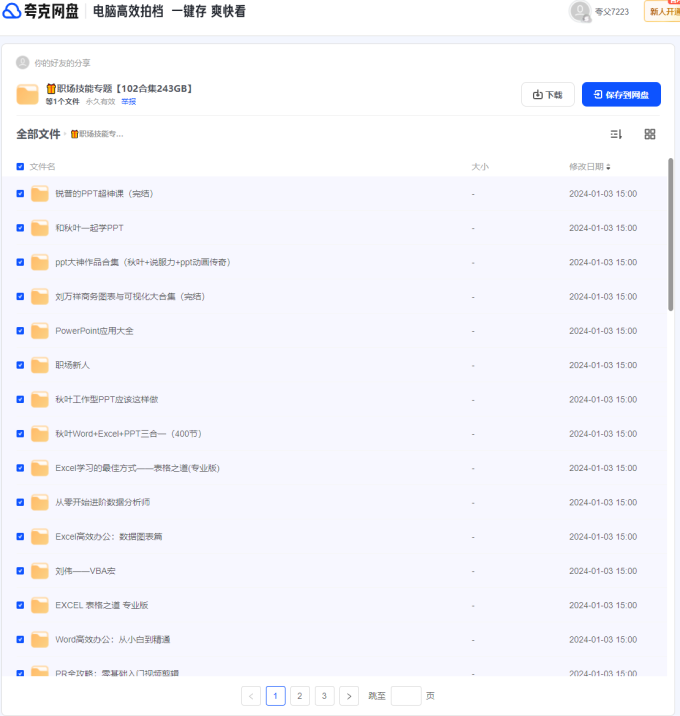Click the shared folder icon next to 职场技能专题
The width and height of the screenshot is (680, 716).
click(x=27, y=94)
